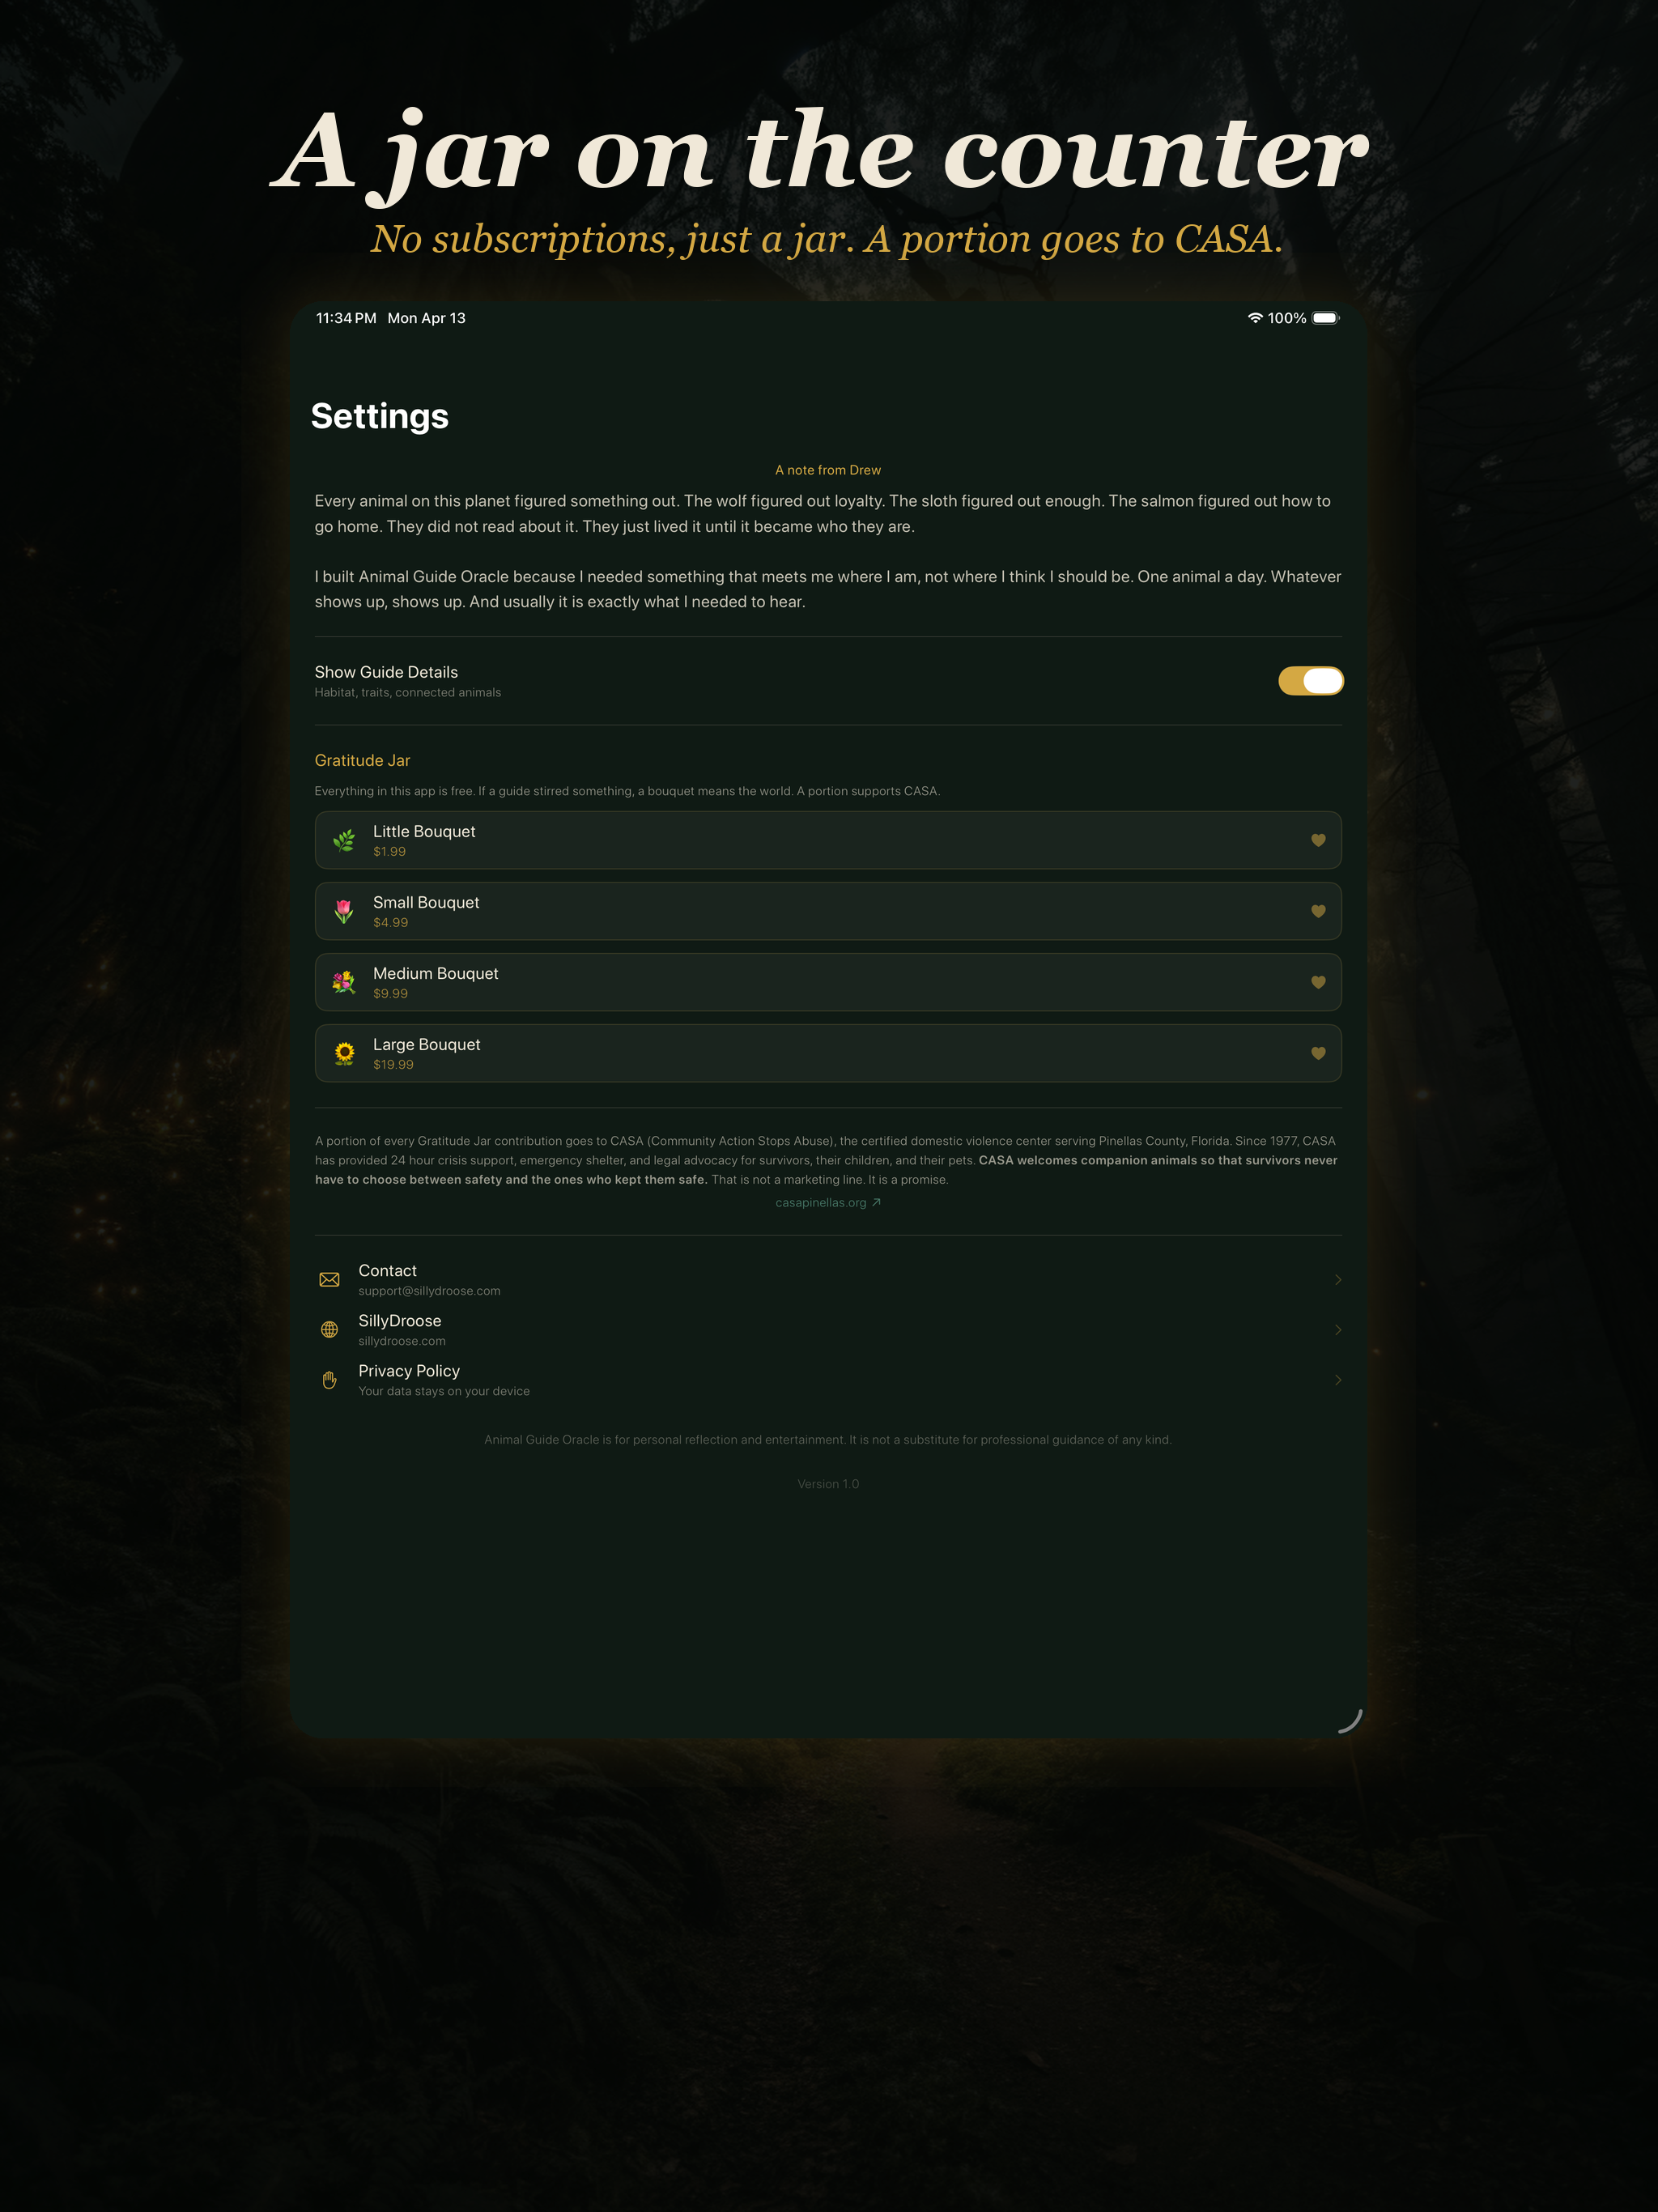The width and height of the screenshot is (1658, 2212).
Task: Click the Version 1.0 text
Action: tap(828, 1484)
